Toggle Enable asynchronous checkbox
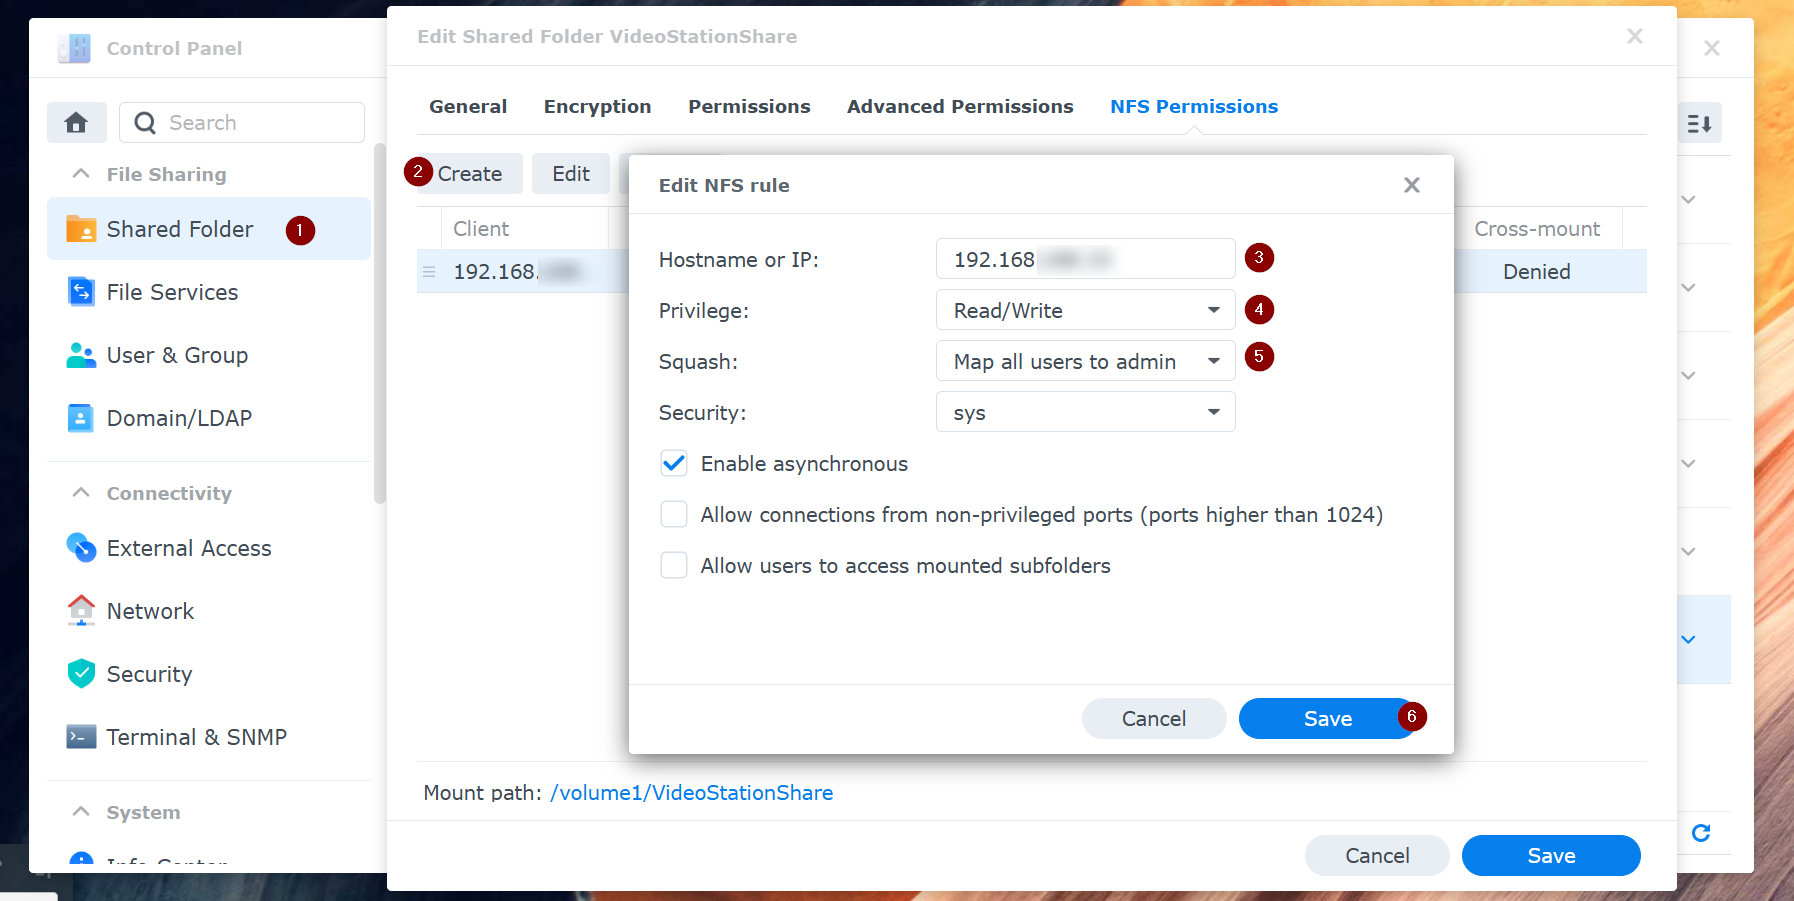This screenshot has height=901, width=1794. 674,463
